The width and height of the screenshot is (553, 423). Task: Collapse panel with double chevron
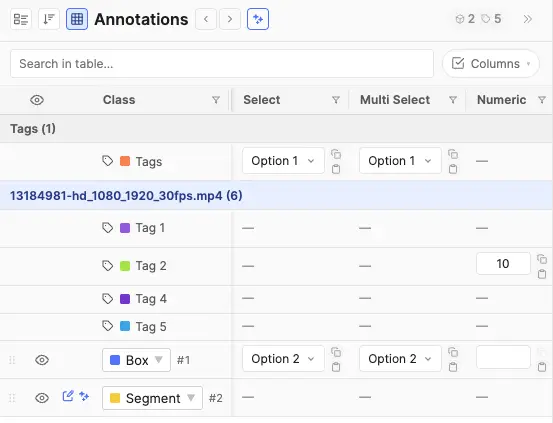[528, 19]
